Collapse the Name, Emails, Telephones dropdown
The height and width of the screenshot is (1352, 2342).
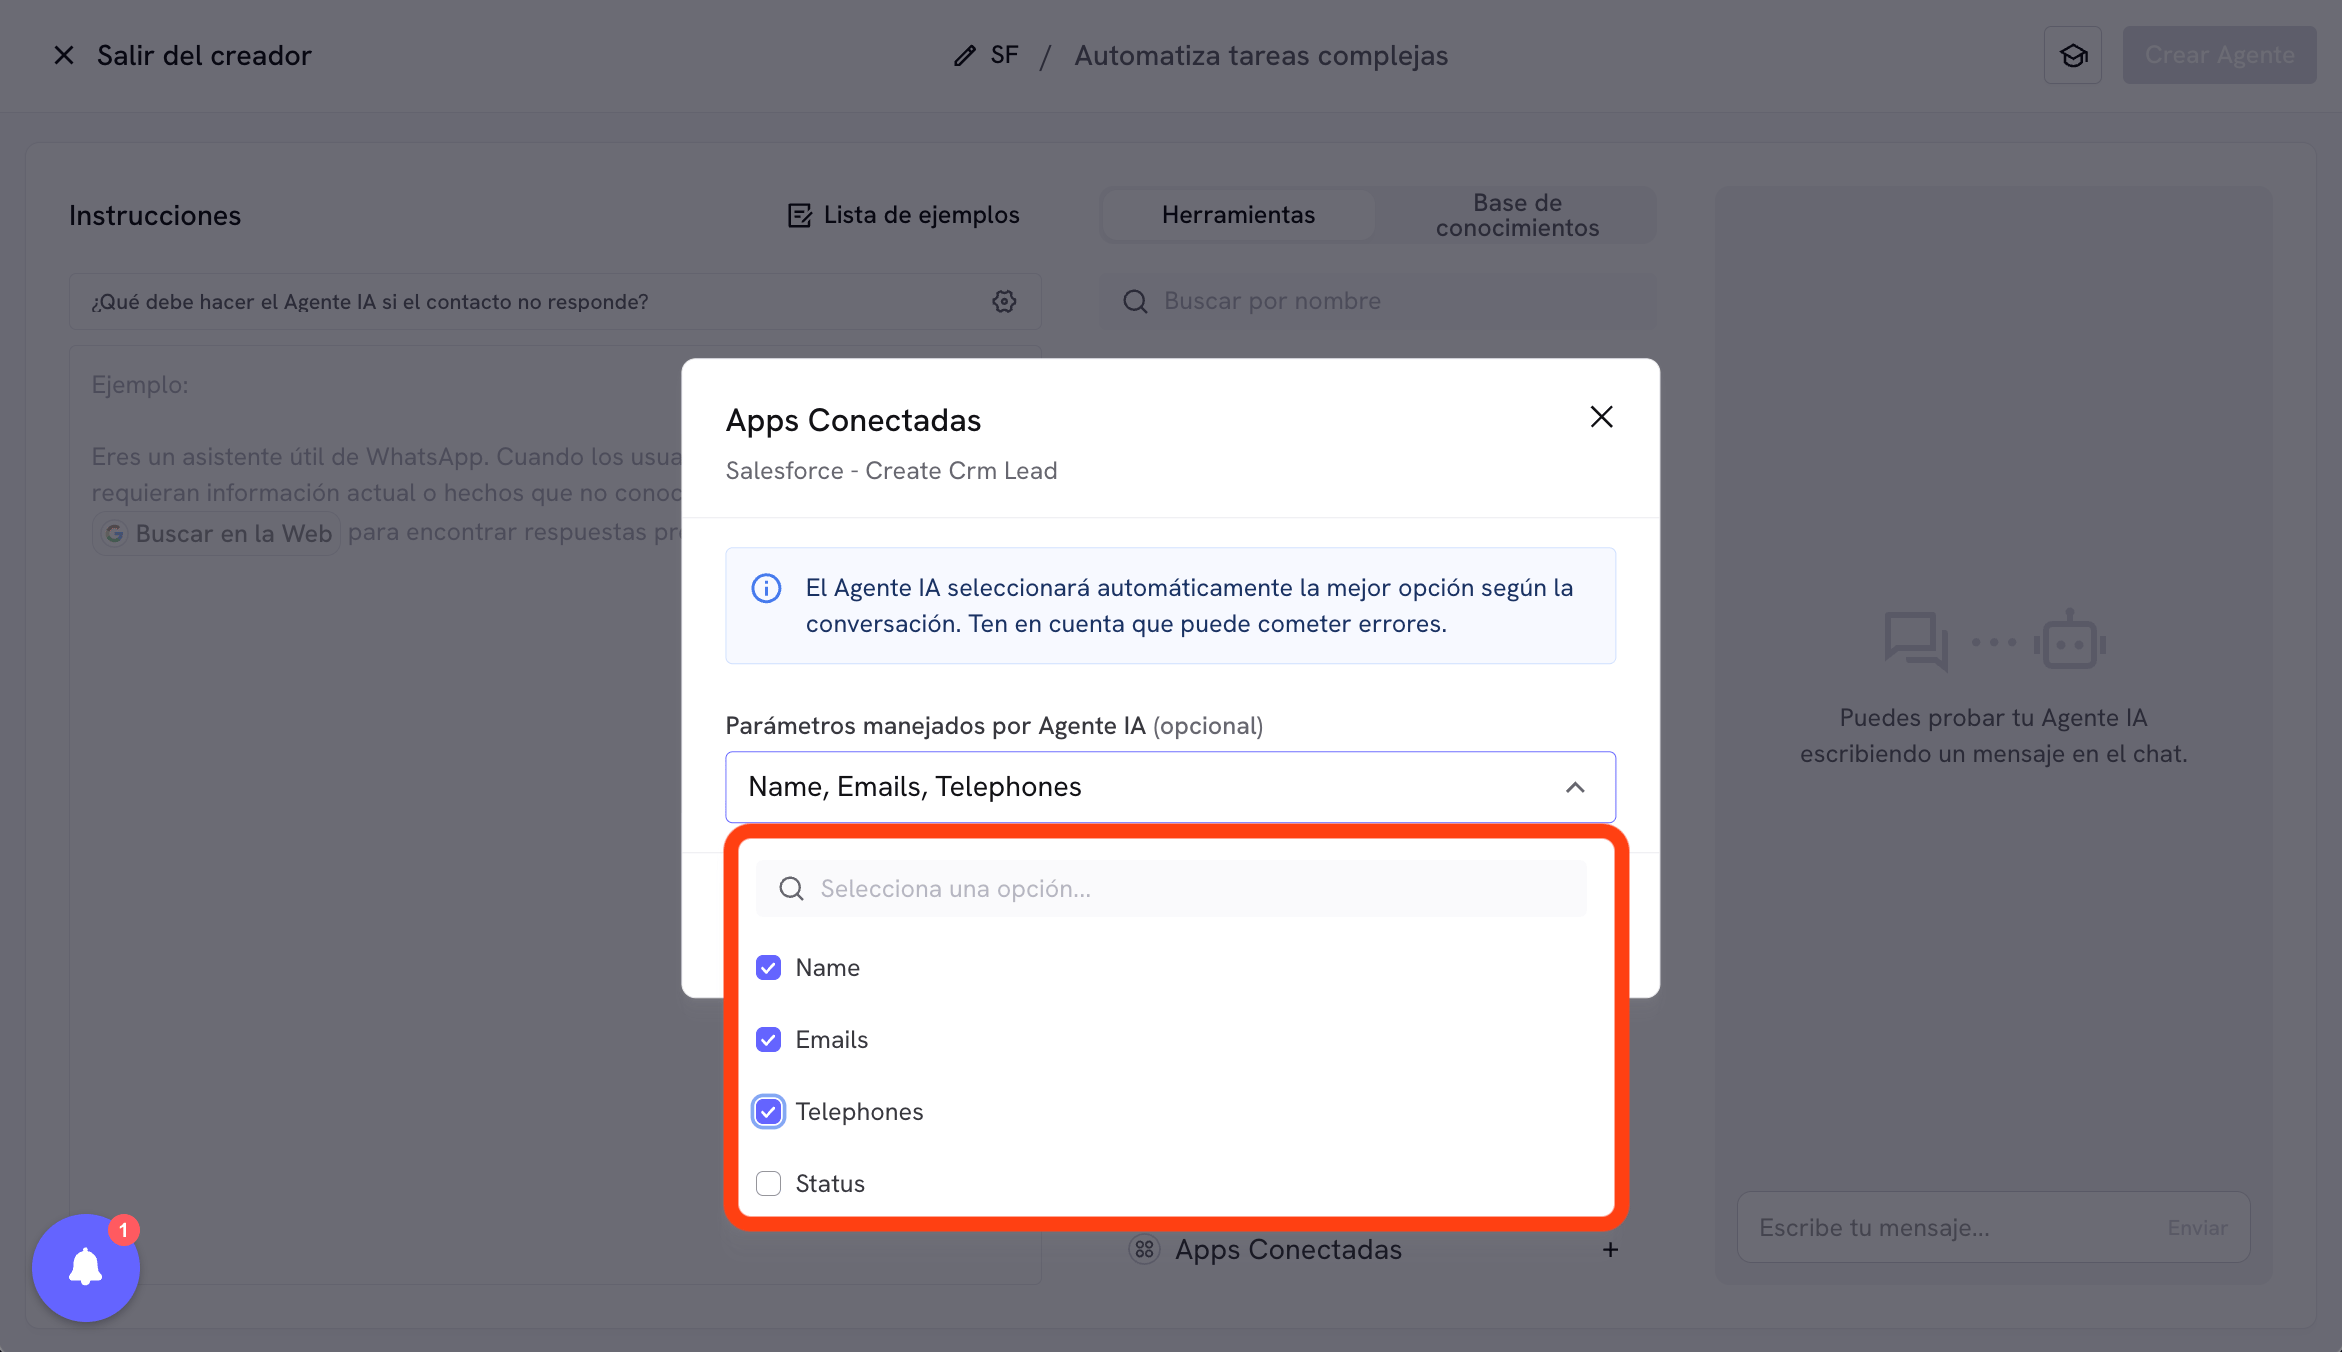tap(1170, 787)
